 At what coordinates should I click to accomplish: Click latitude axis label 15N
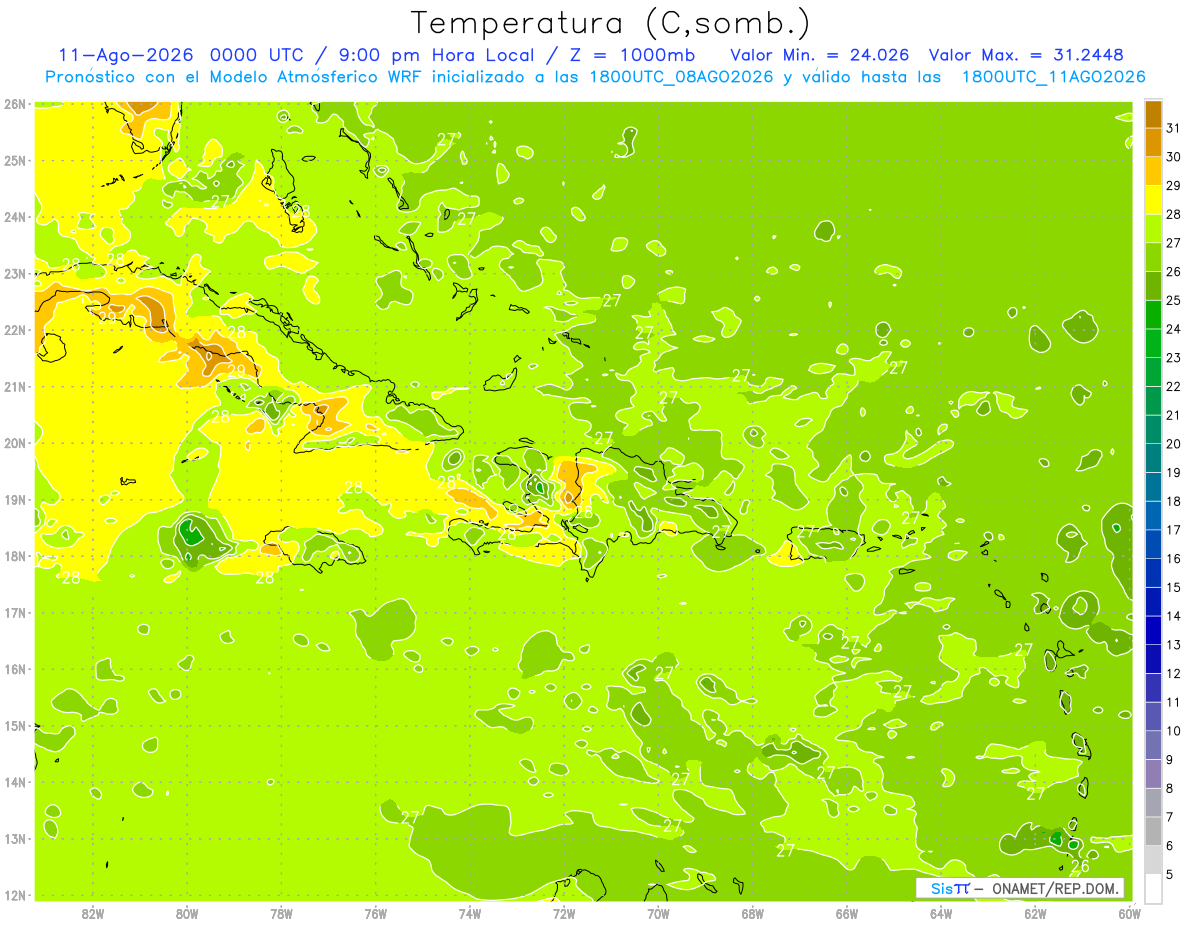click(x=15, y=725)
